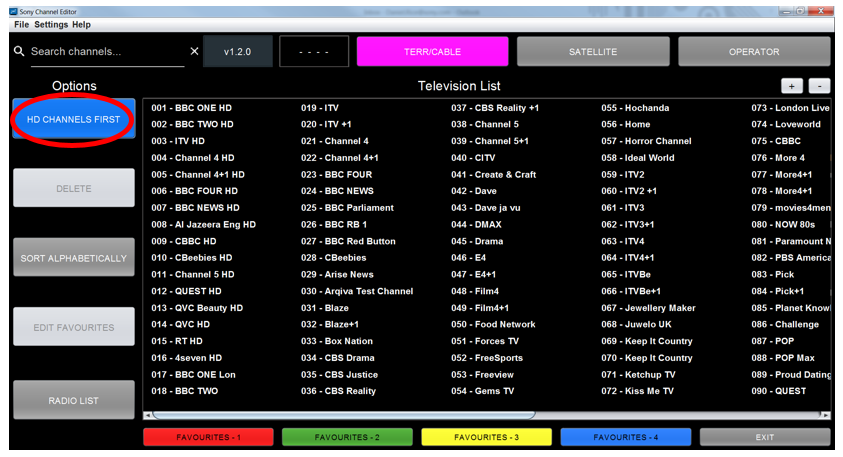
Task: Select channel 021 - Channel 4
Action: (335, 141)
